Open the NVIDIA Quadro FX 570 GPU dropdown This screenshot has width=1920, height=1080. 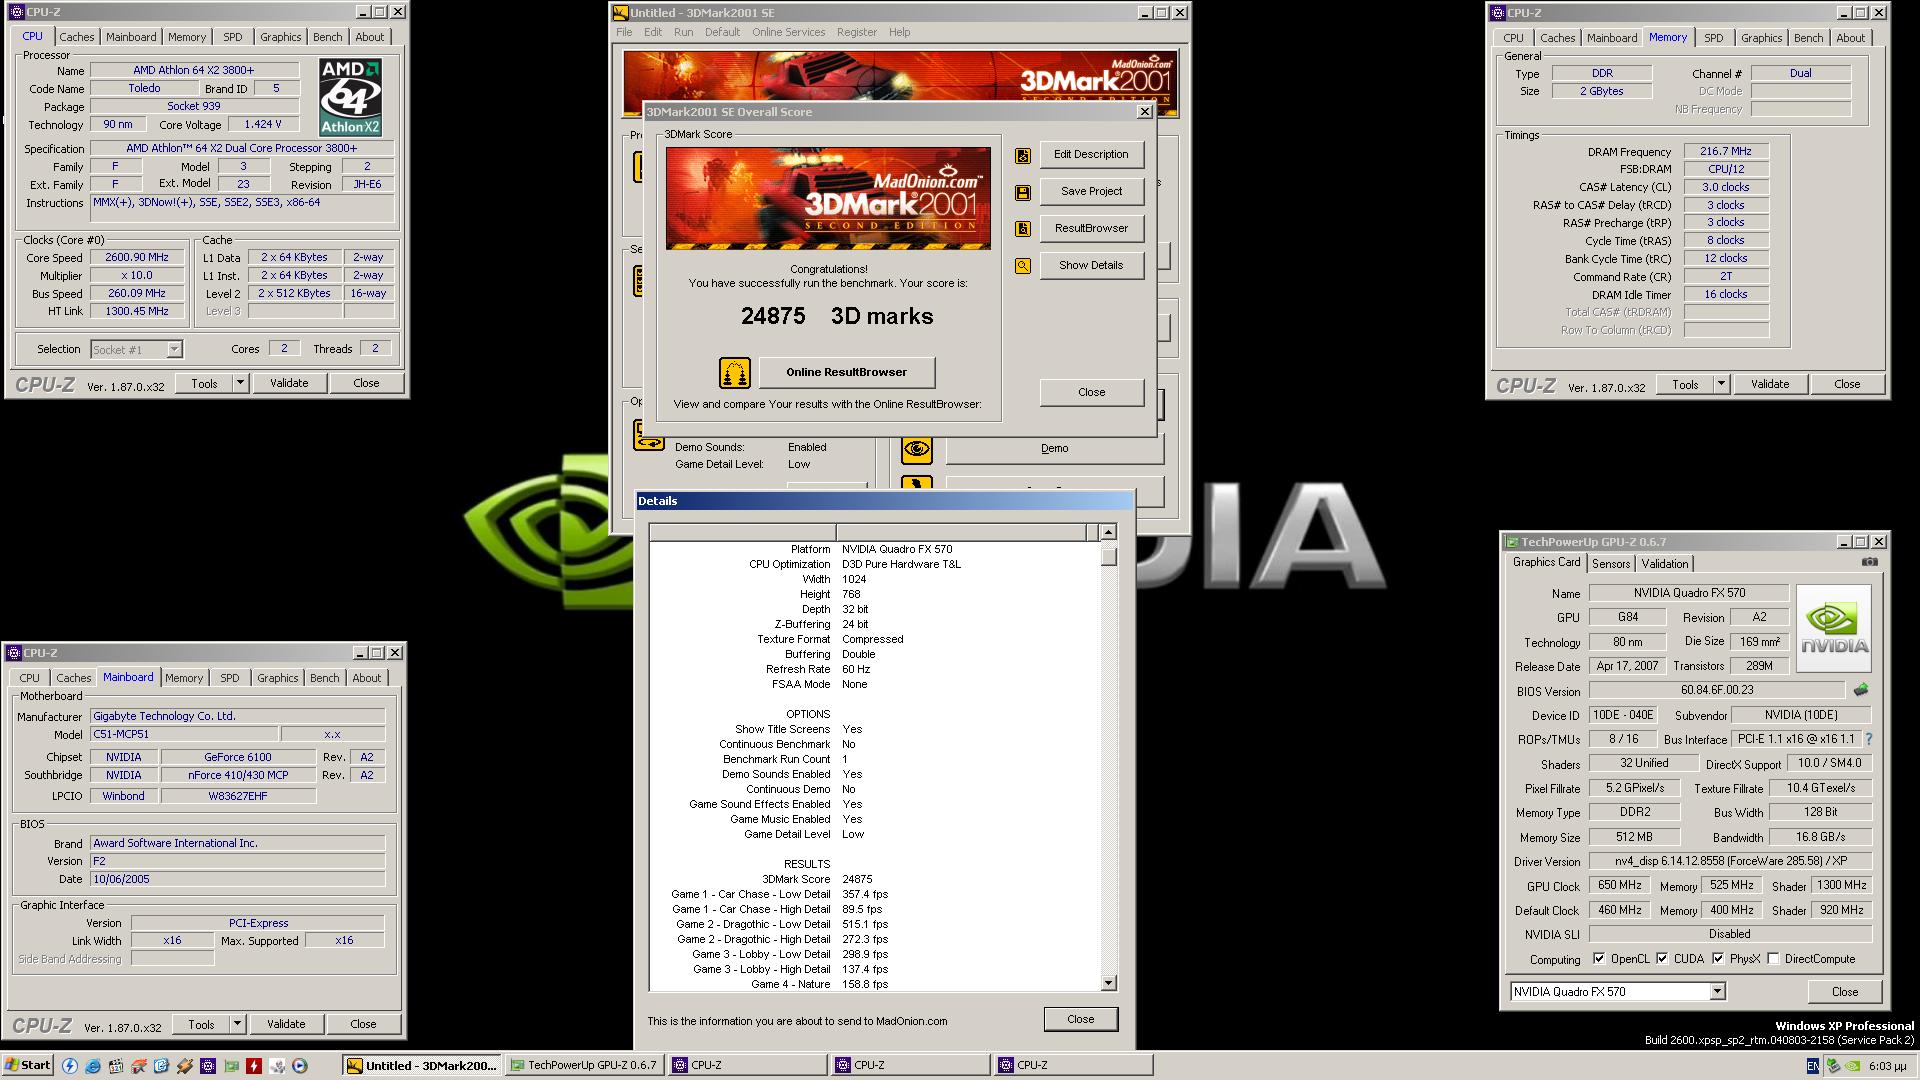click(x=1717, y=992)
